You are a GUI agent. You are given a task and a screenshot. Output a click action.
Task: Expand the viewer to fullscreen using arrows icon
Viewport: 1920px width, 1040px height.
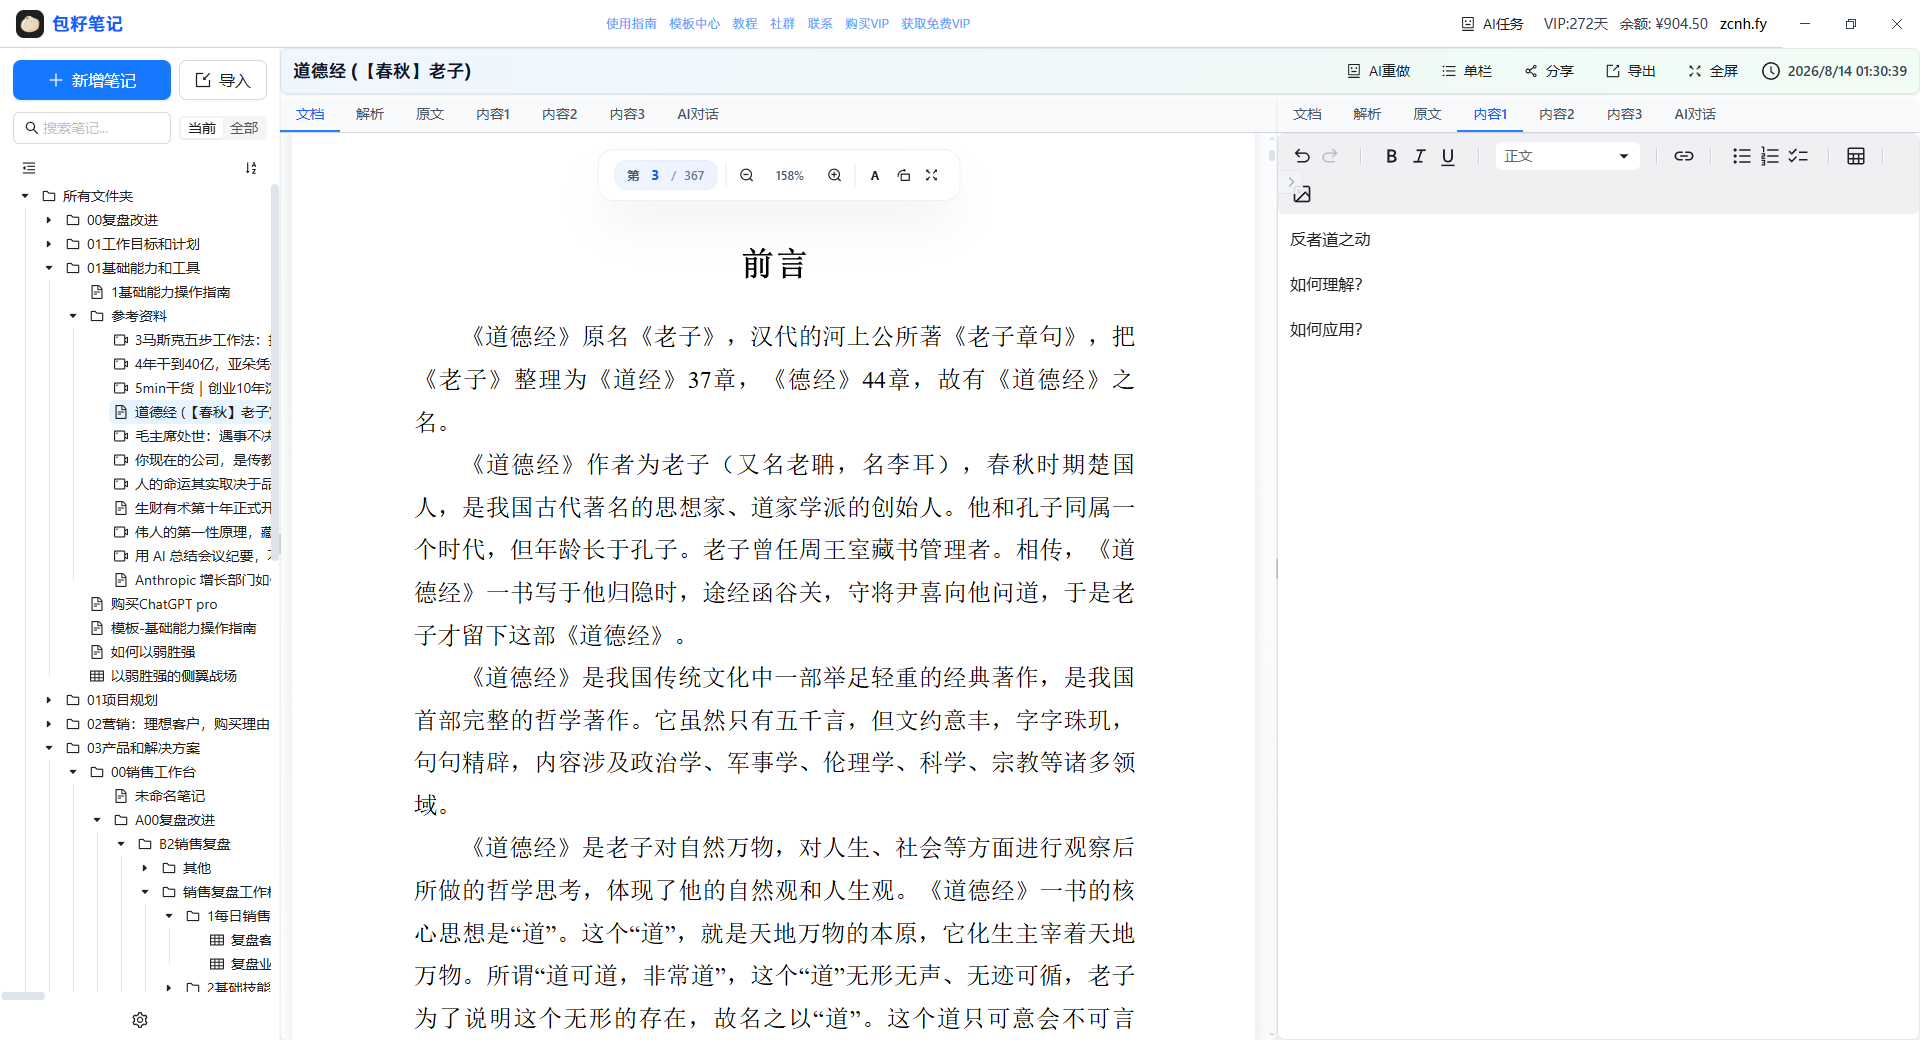(932, 175)
